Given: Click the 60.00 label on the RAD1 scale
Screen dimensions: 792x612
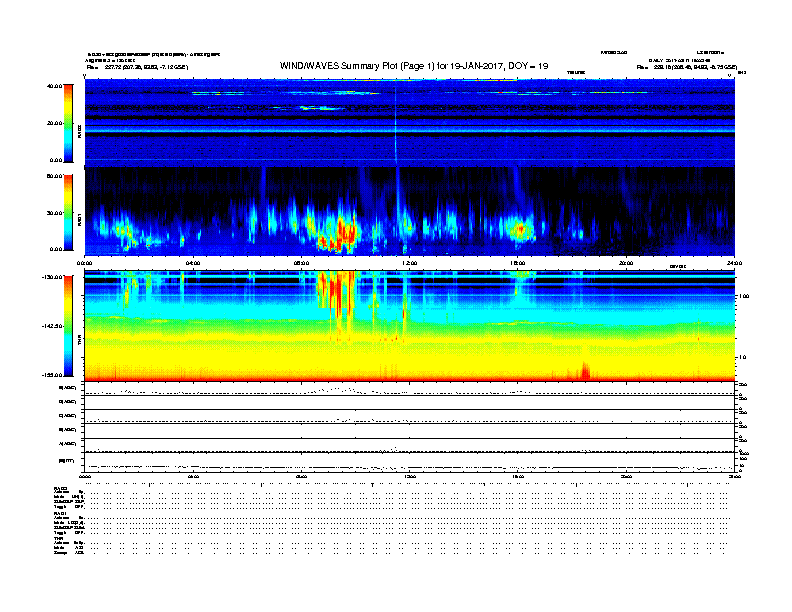Looking at the screenshot, I should [54, 176].
